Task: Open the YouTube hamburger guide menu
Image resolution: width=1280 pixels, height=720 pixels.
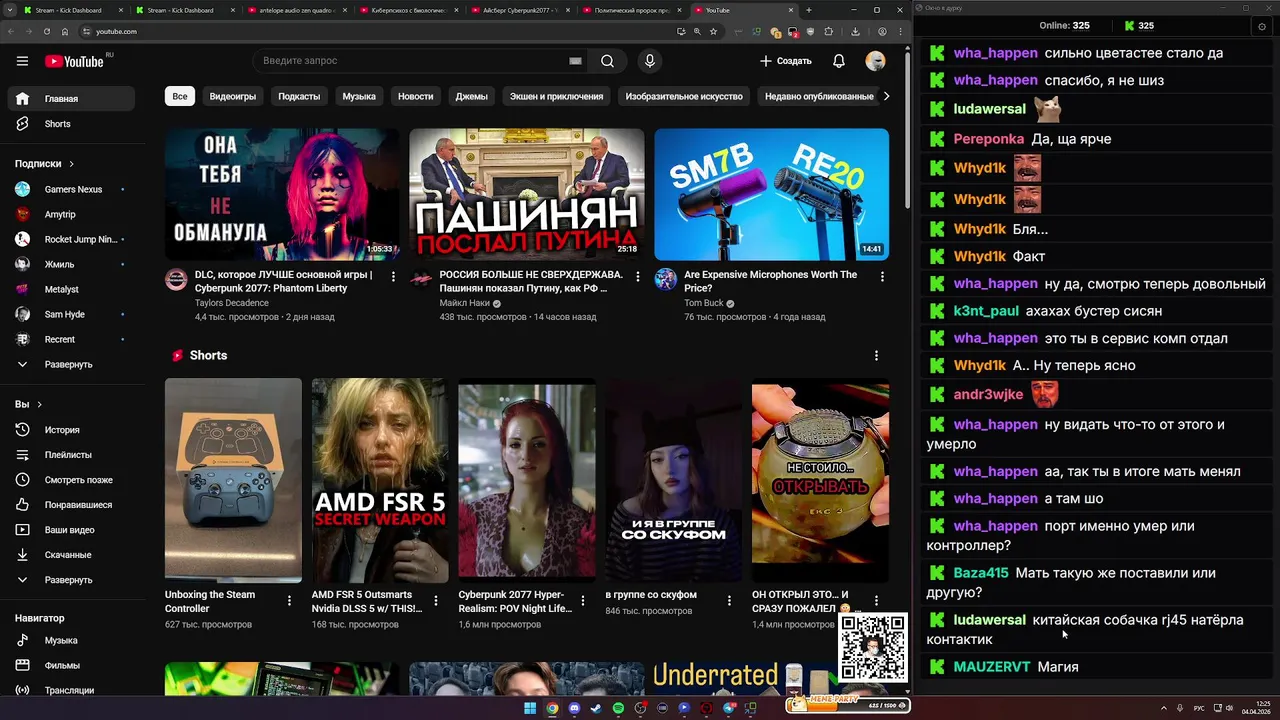Action: [22, 61]
